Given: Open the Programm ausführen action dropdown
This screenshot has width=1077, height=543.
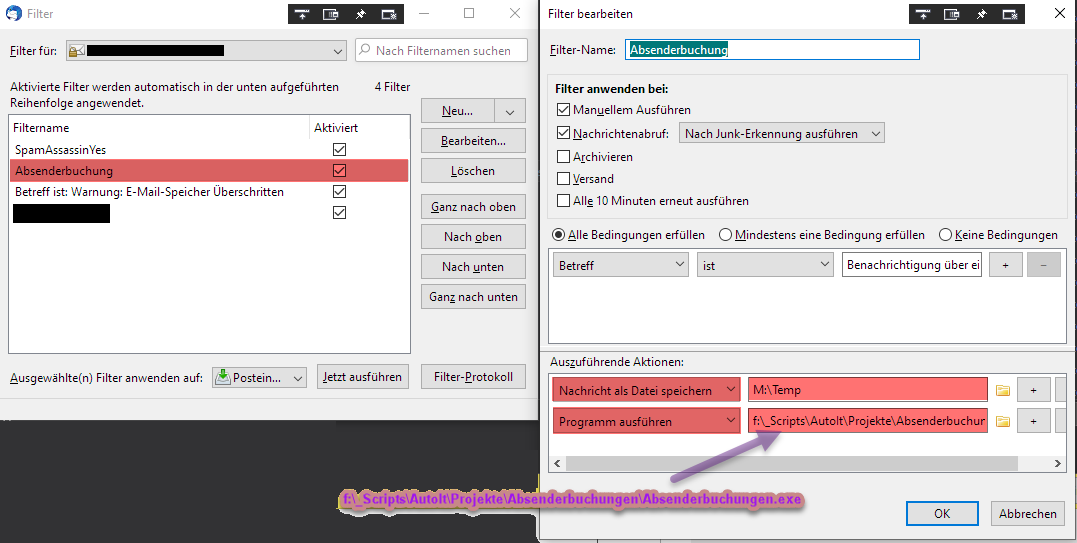Looking at the screenshot, I should point(646,421).
